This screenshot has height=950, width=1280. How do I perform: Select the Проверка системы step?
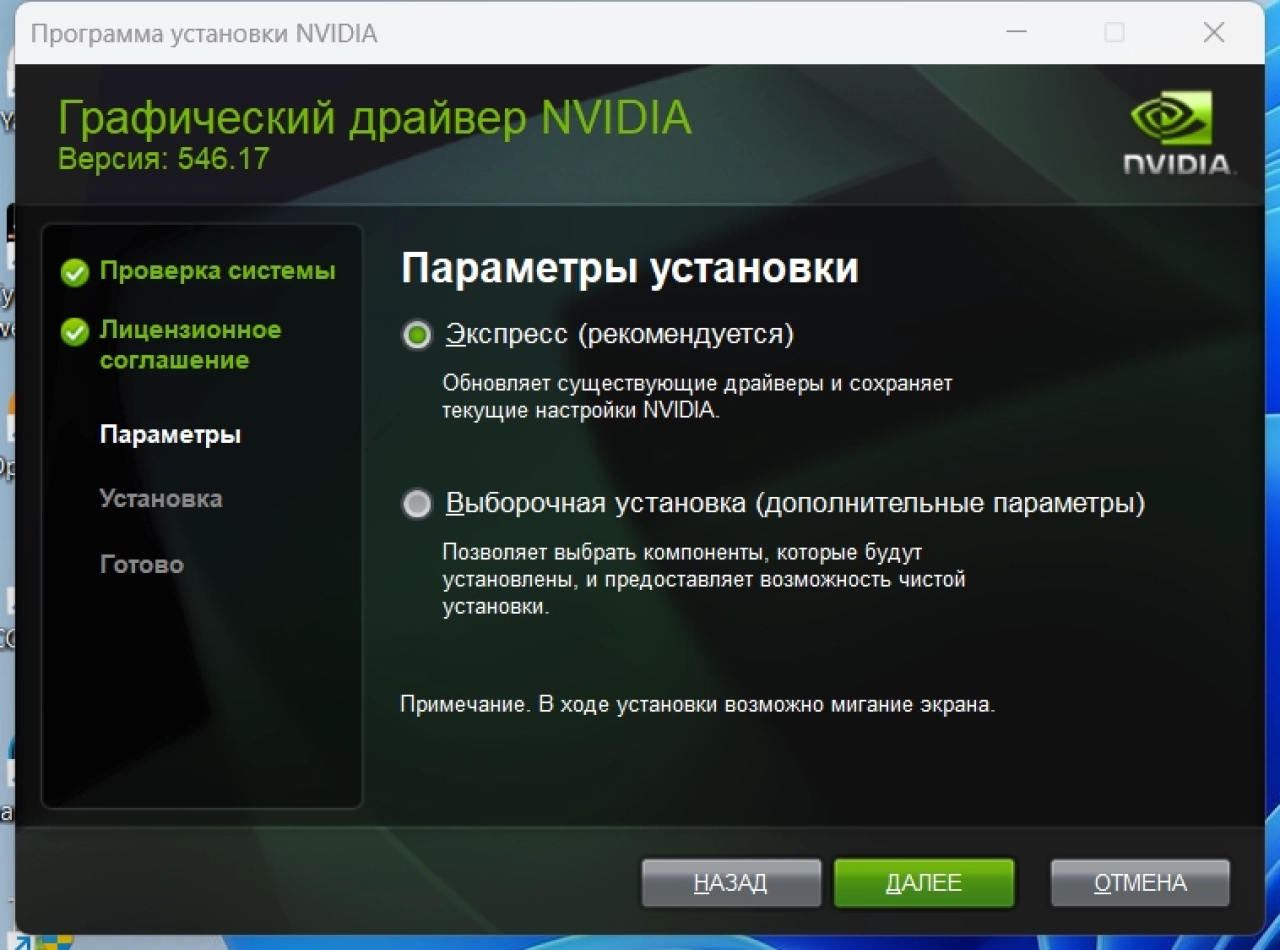pyautogui.click(x=217, y=271)
